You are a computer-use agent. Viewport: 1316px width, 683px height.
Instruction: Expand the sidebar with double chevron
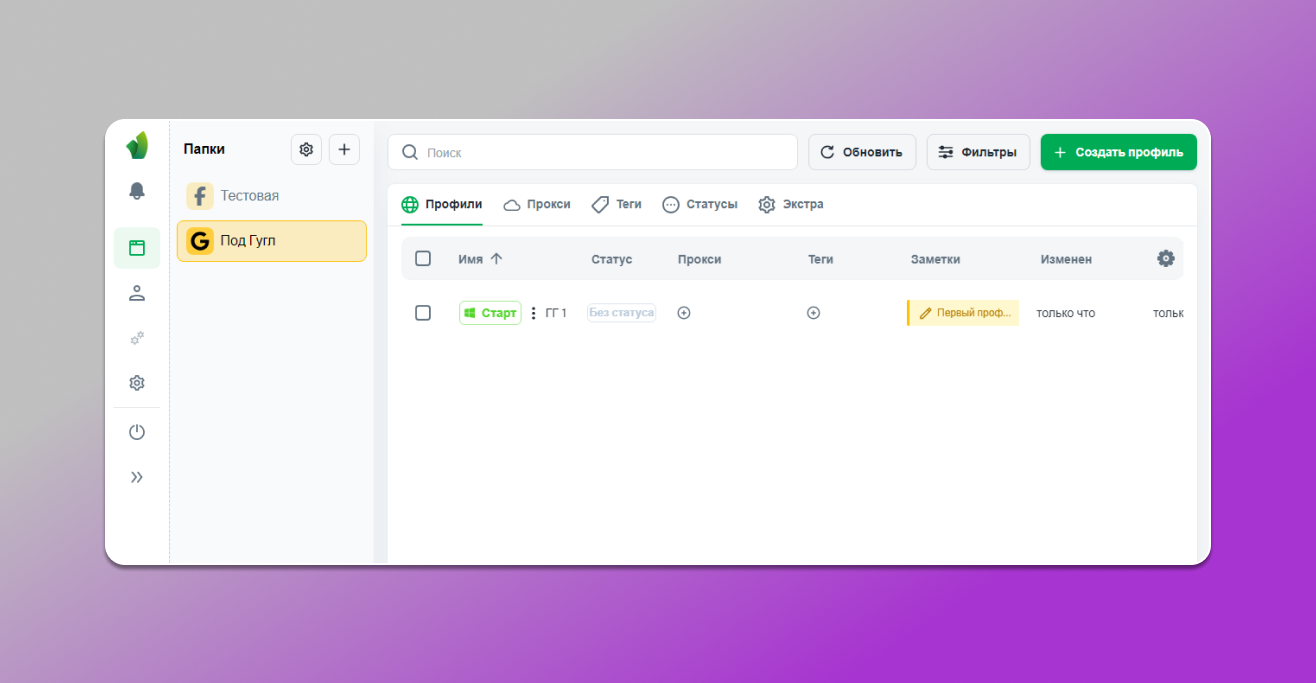[137, 477]
